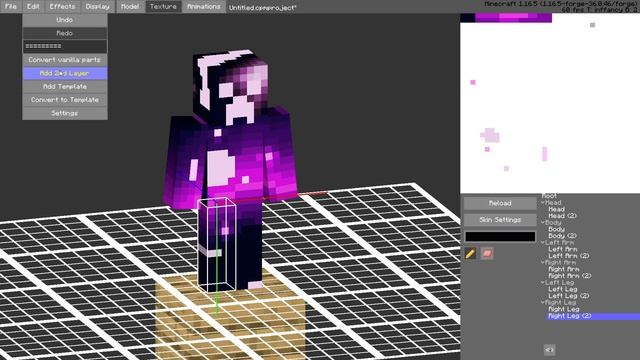Choose Redo from the Edit menu
This screenshot has height=360, width=640.
(64, 33)
